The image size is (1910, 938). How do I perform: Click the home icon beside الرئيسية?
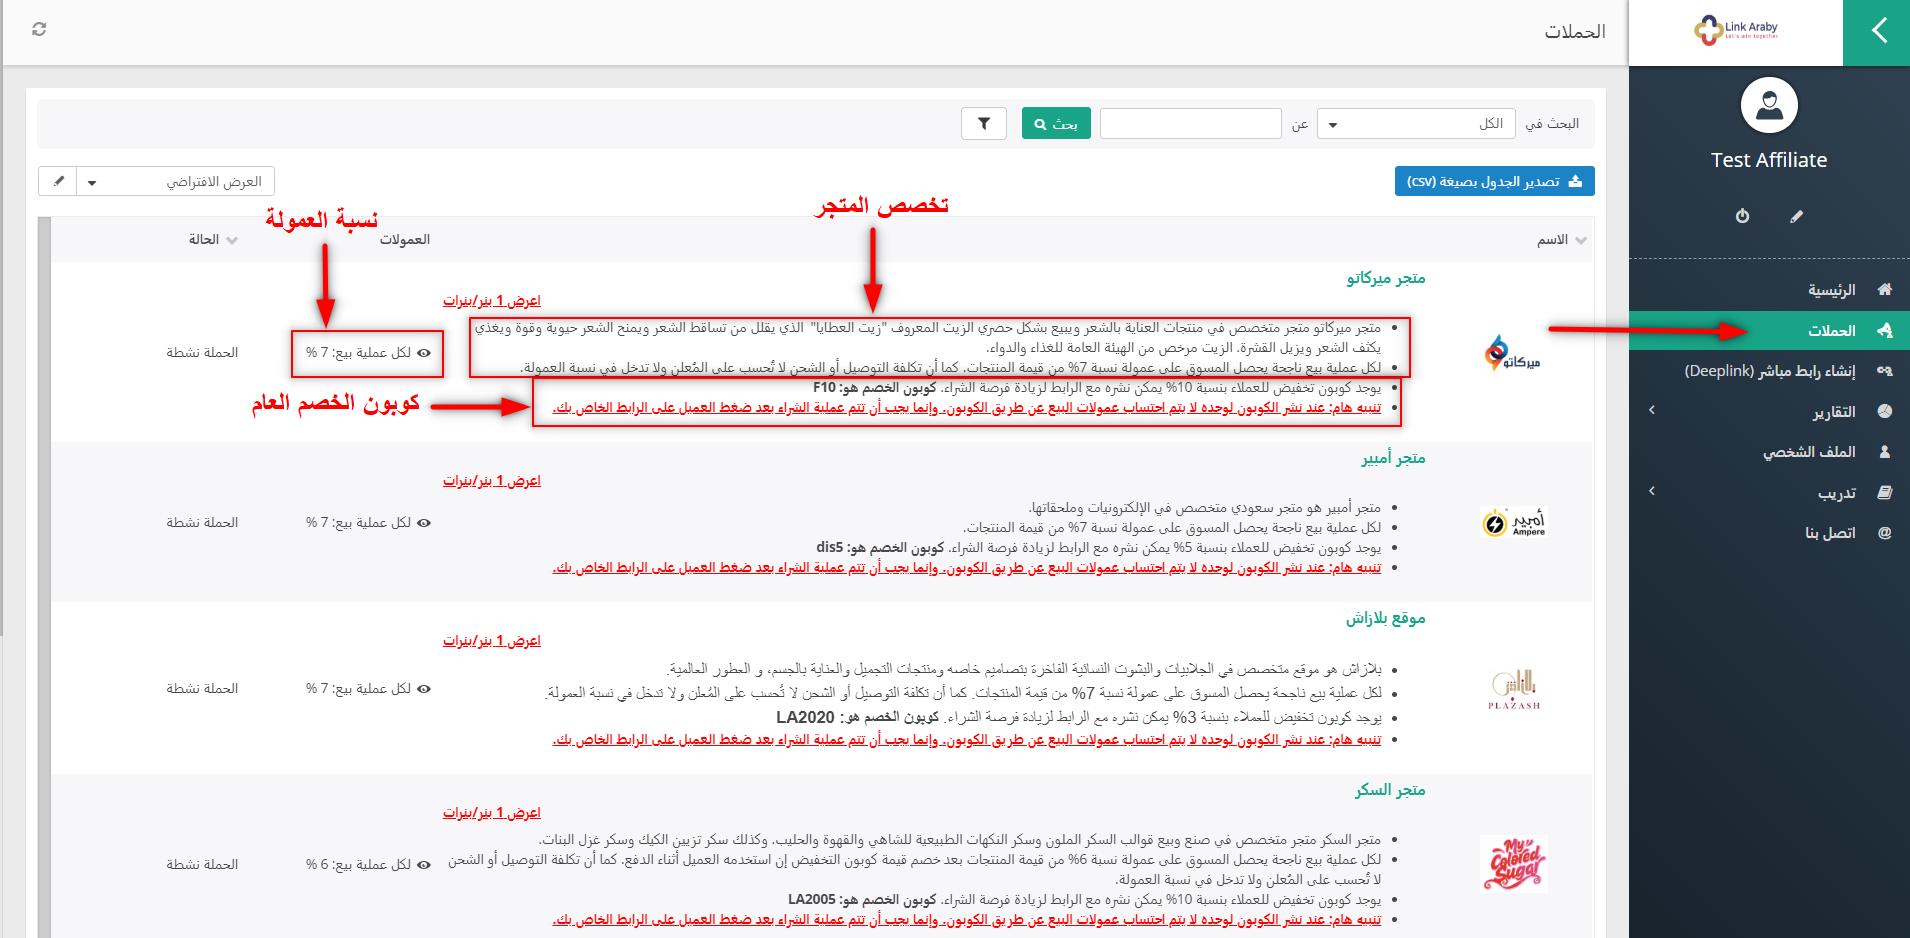click(x=1885, y=290)
